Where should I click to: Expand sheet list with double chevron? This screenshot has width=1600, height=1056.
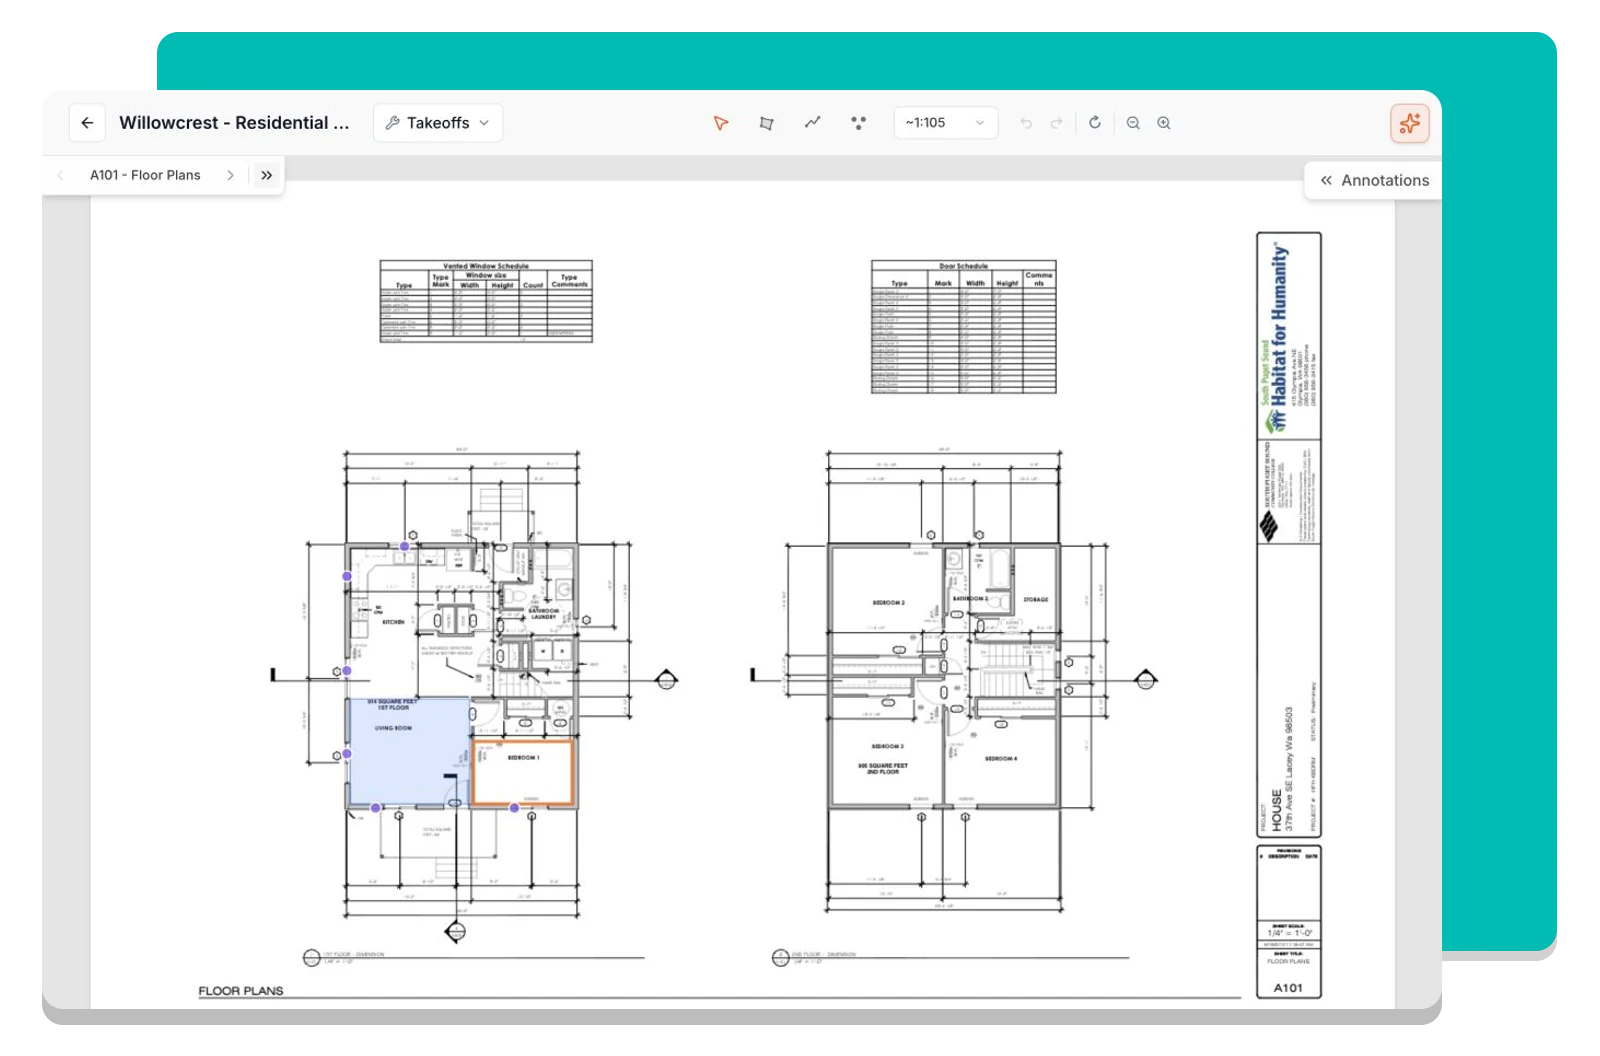tap(266, 175)
